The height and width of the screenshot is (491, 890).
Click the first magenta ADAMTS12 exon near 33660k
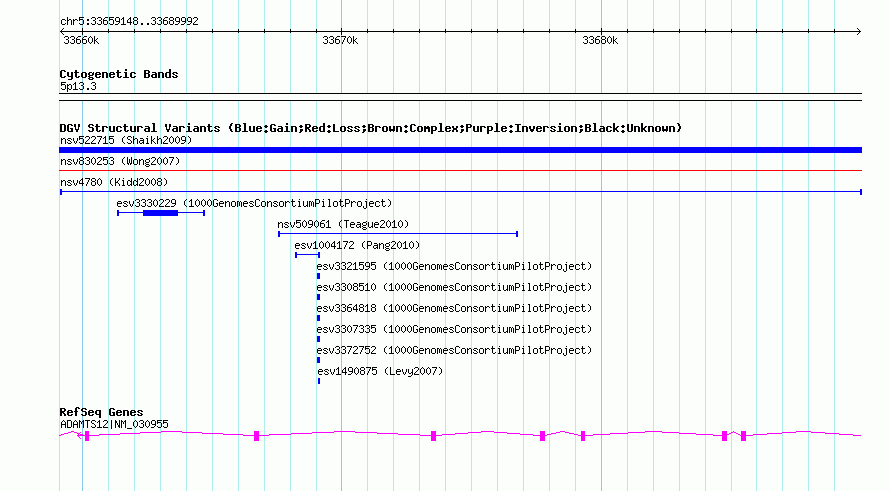pyautogui.click(x=87, y=435)
